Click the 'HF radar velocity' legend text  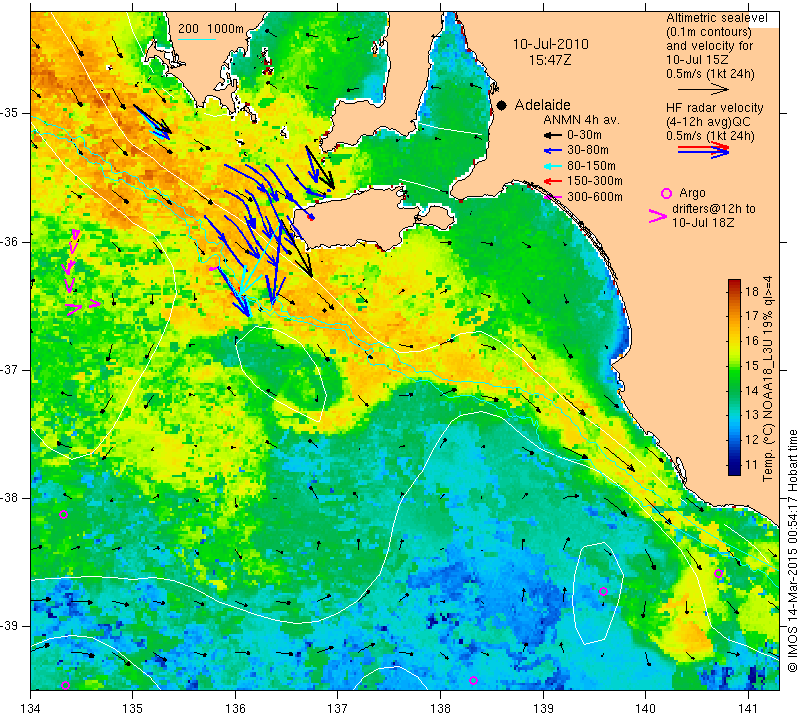714,108
